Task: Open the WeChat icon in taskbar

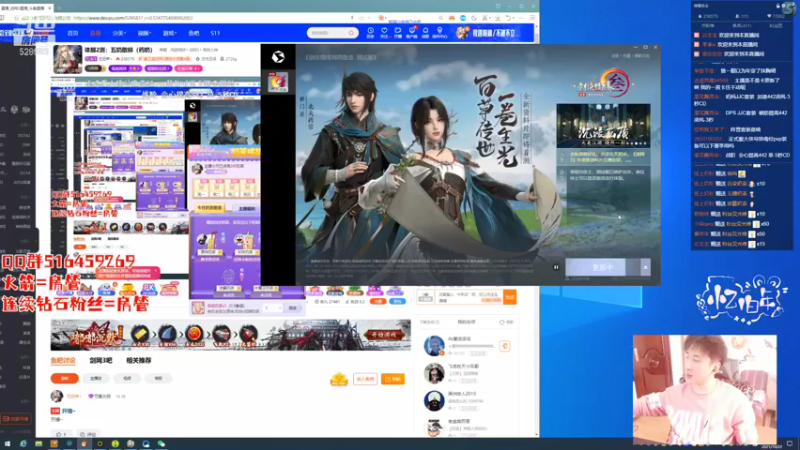Action: pos(161,444)
